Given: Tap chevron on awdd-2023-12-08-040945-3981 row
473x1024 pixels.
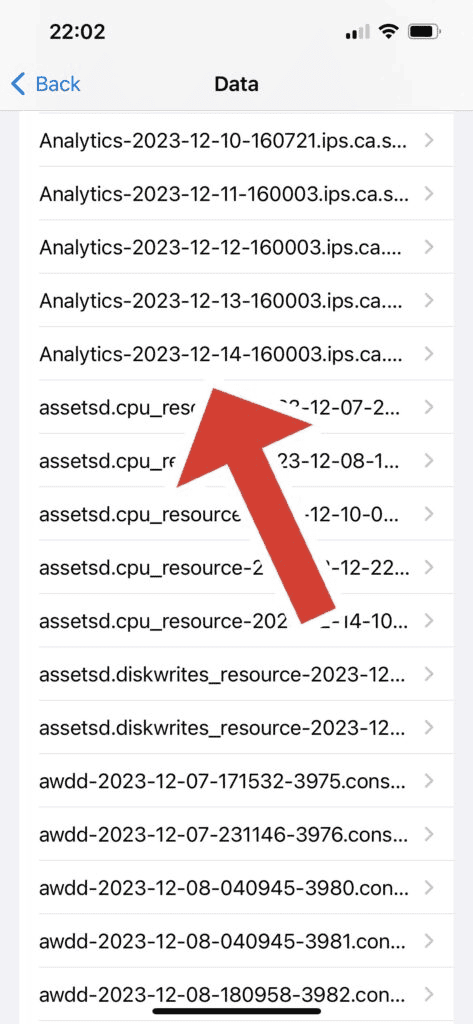Looking at the screenshot, I should 429,942.
